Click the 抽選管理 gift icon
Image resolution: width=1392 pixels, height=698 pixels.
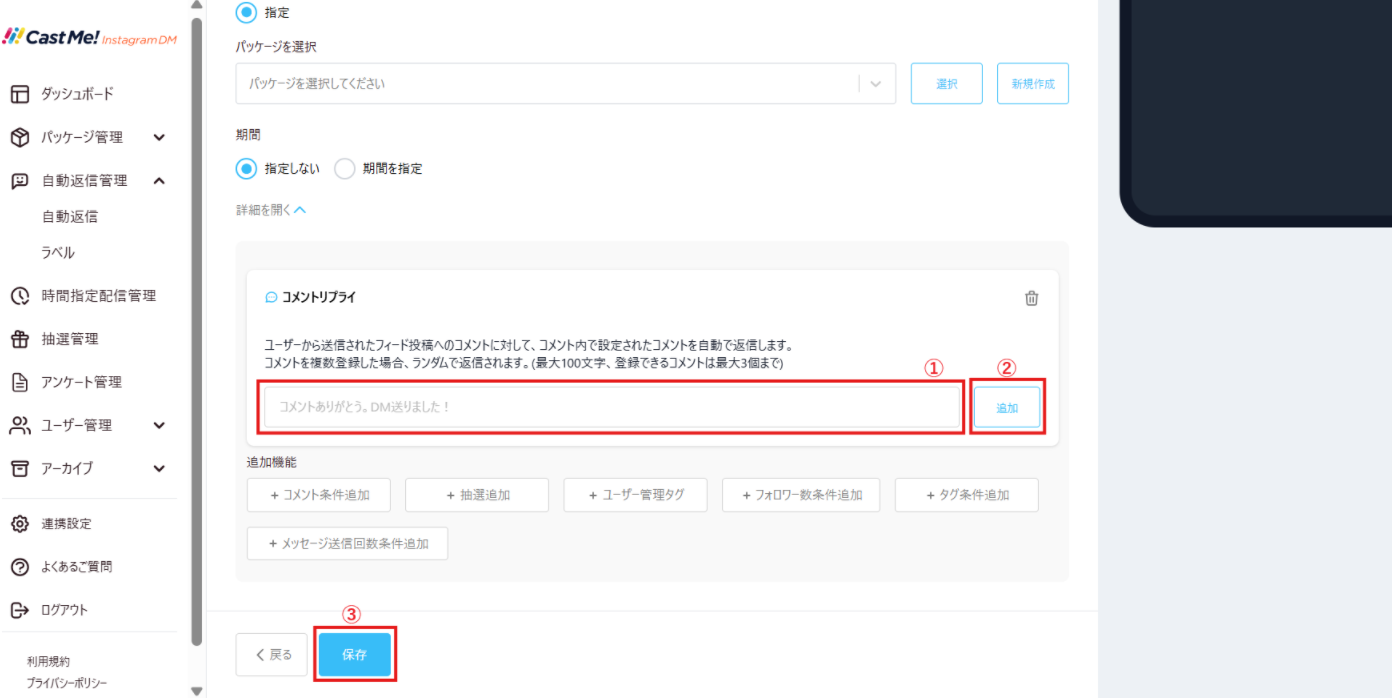(x=20, y=339)
